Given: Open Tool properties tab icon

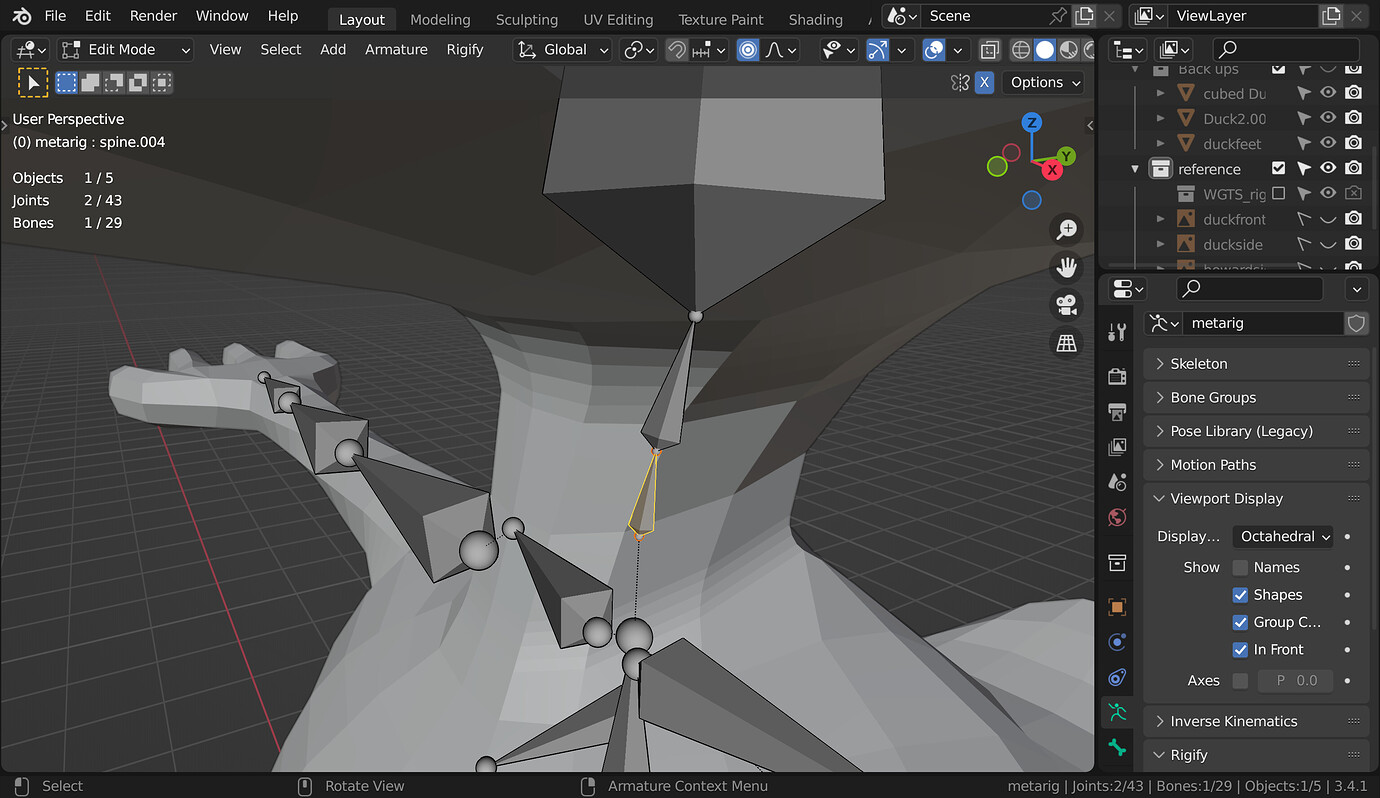Looking at the screenshot, I should (x=1117, y=332).
